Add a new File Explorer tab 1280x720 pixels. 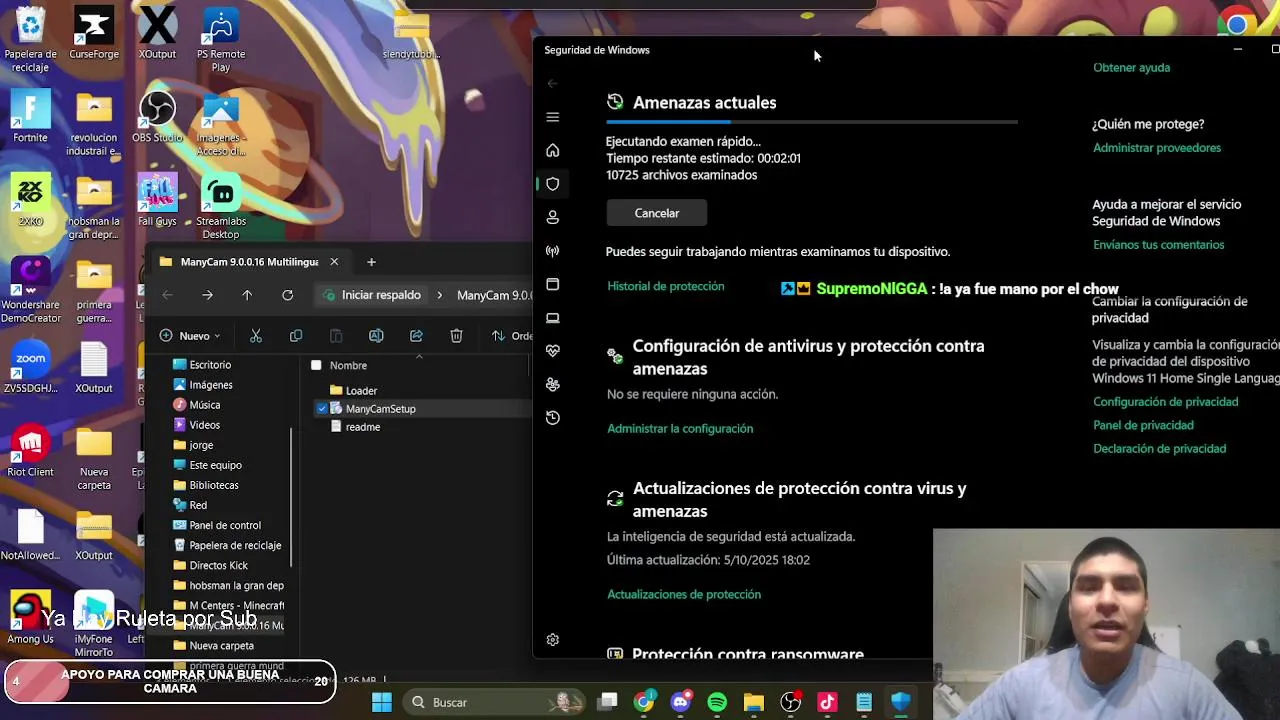tap(371, 262)
